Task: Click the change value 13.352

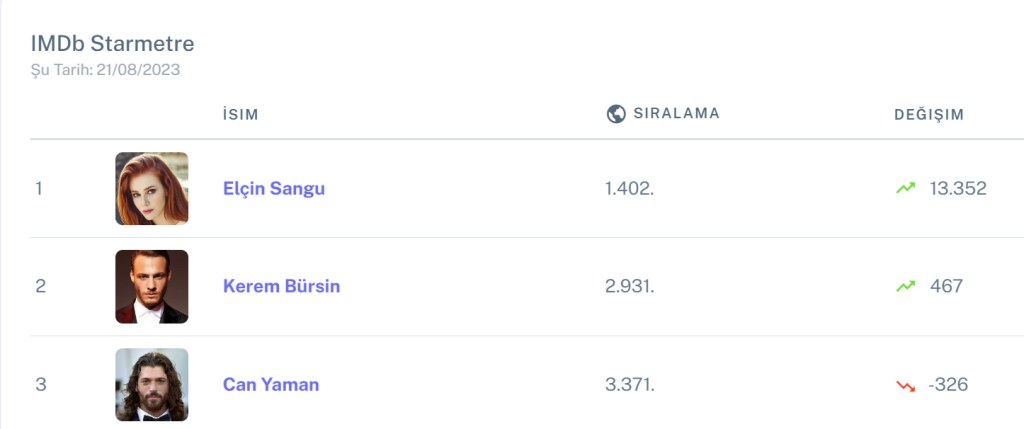Action: [958, 188]
